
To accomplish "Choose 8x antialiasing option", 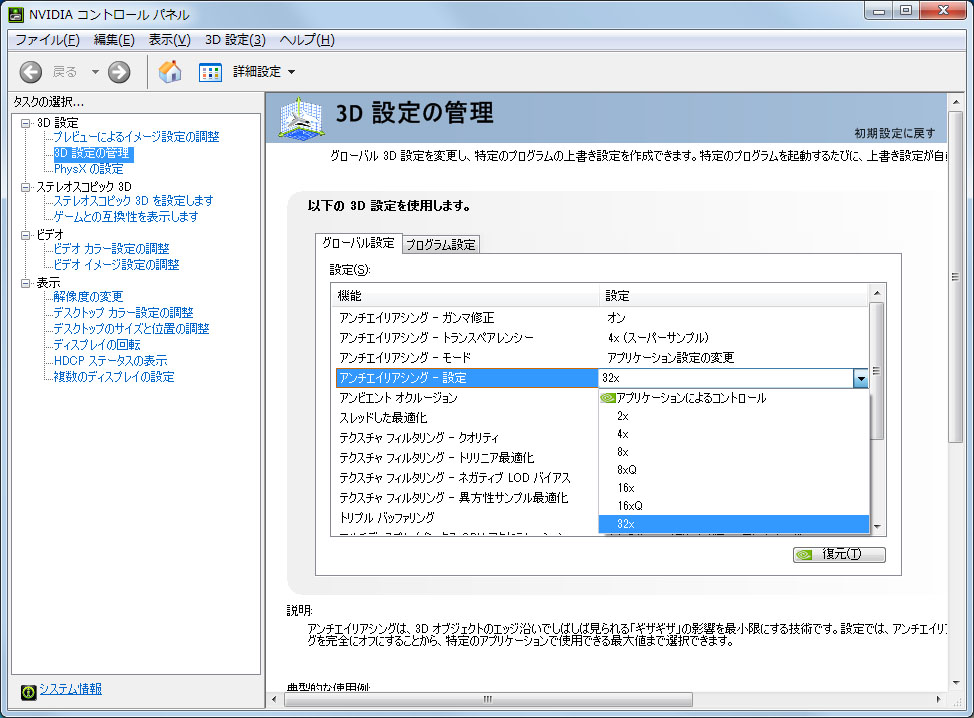I will pyautogui.click(x=734, y=452).
